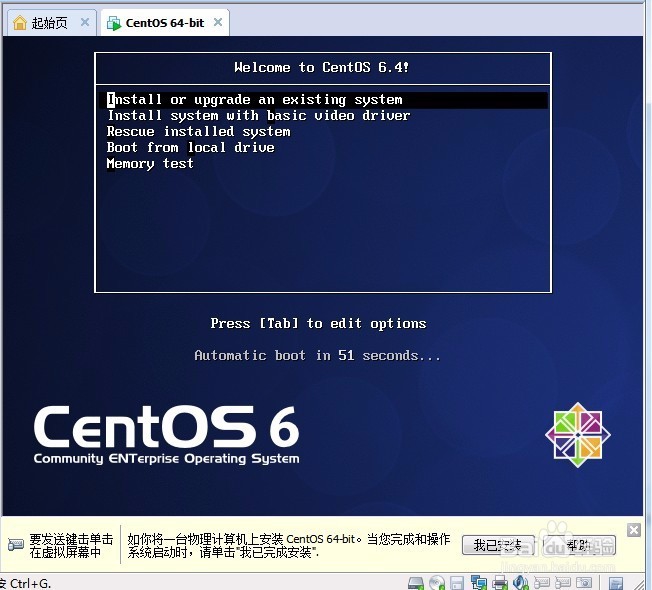Click the 我已完成安装 button
The image size is (652, 590).
tap(498, 545)
